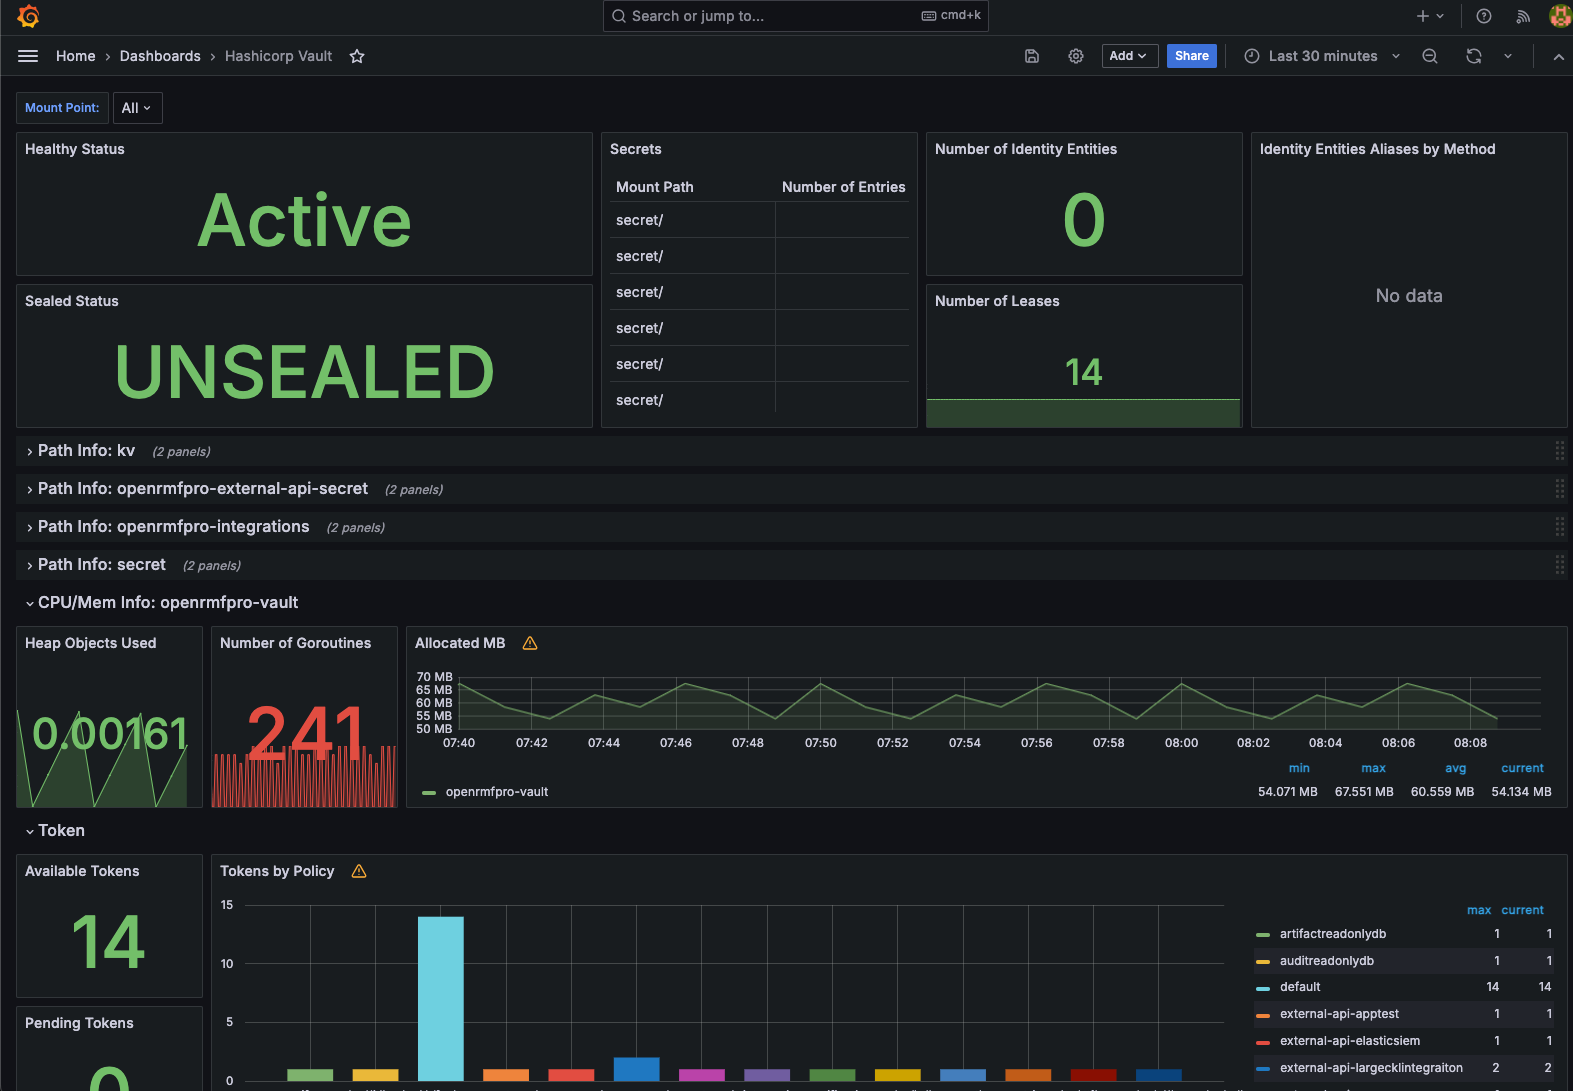Click the Mount Point label
The width and height of the screenshot is (1573, 1091).
pos(62,108)
